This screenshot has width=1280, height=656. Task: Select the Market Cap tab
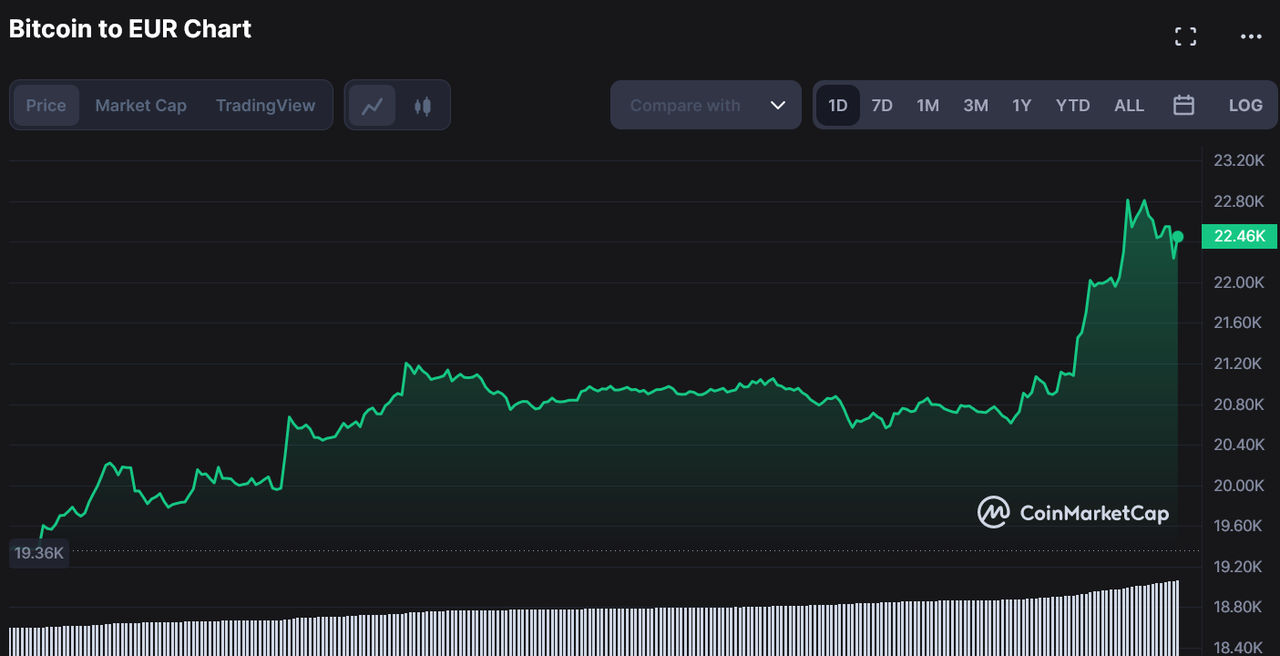(141, 105)
